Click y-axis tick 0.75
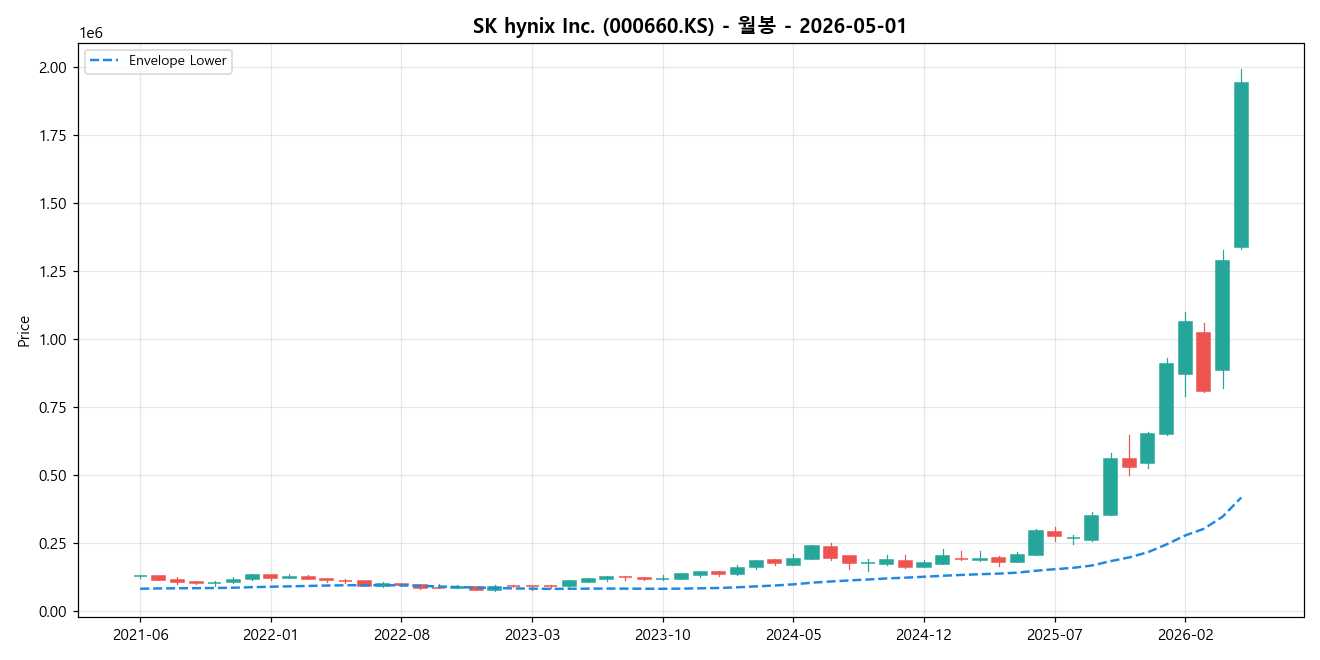The image size is (1320, 660). tap(54, 408)
